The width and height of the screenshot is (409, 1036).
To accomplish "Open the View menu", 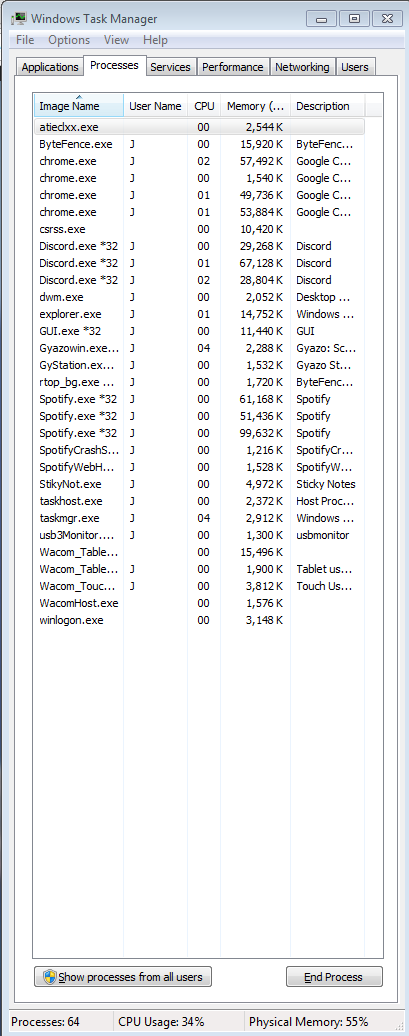I will point(116,40).
